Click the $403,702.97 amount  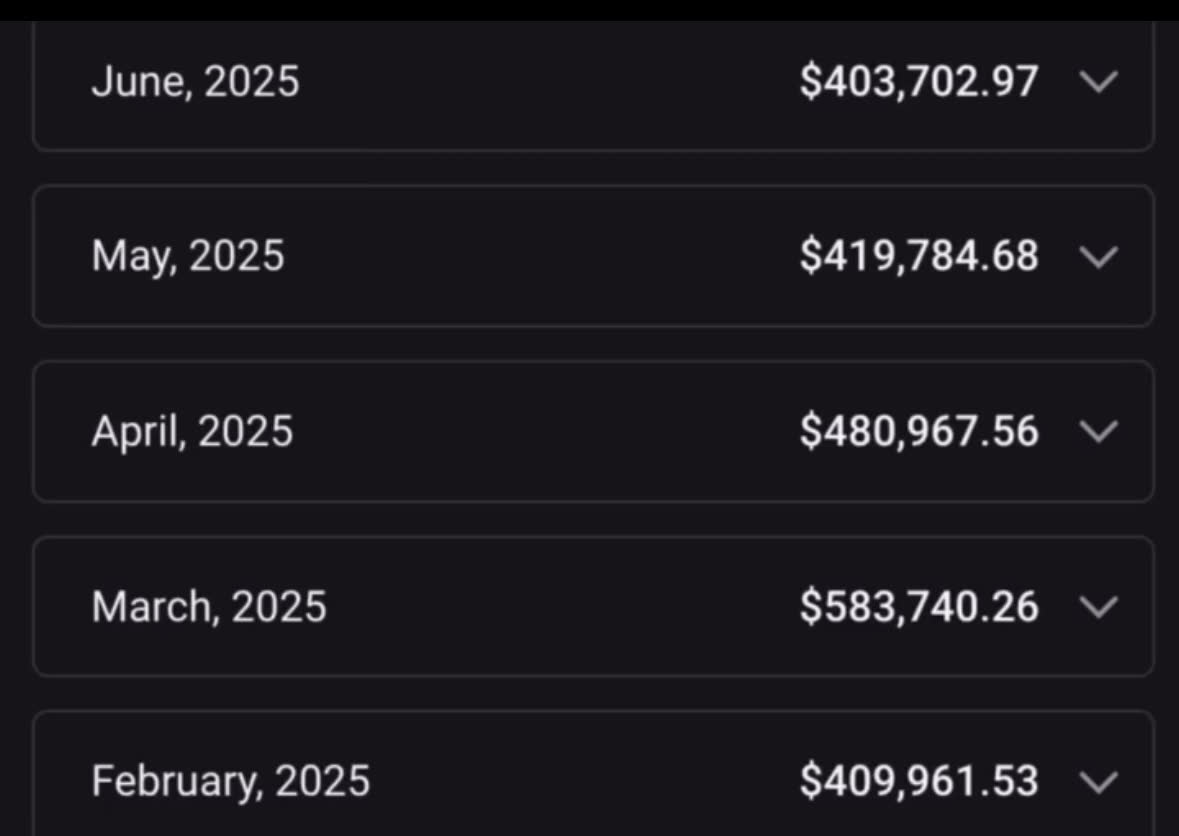919,81
